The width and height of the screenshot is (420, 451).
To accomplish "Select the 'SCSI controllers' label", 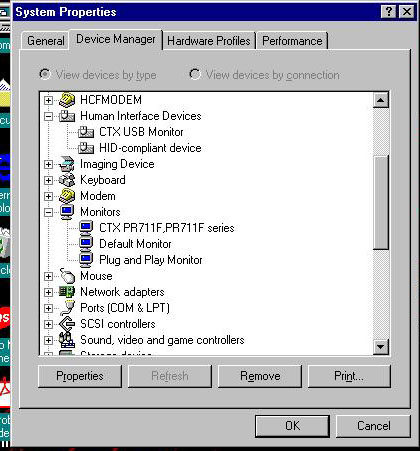I will click(118, 324).
